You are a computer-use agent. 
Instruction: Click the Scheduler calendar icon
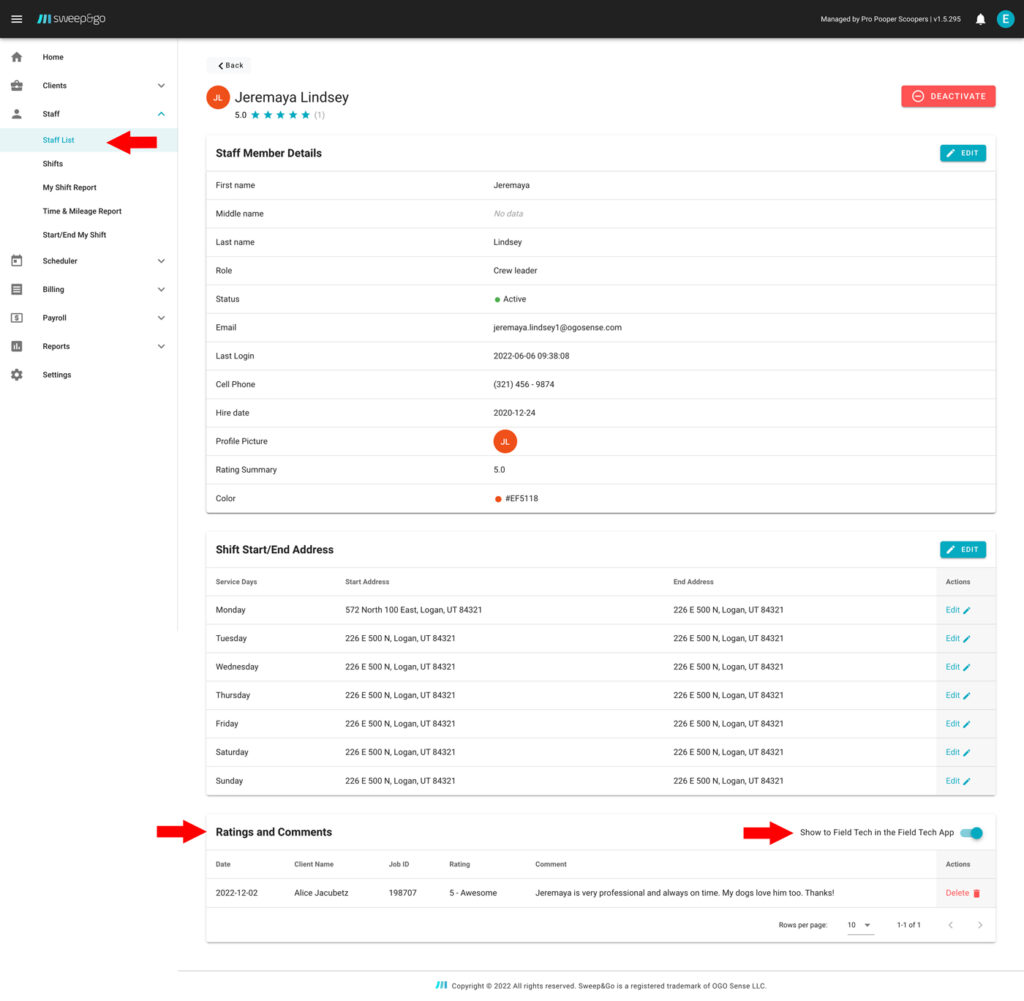tap(16, 261)
